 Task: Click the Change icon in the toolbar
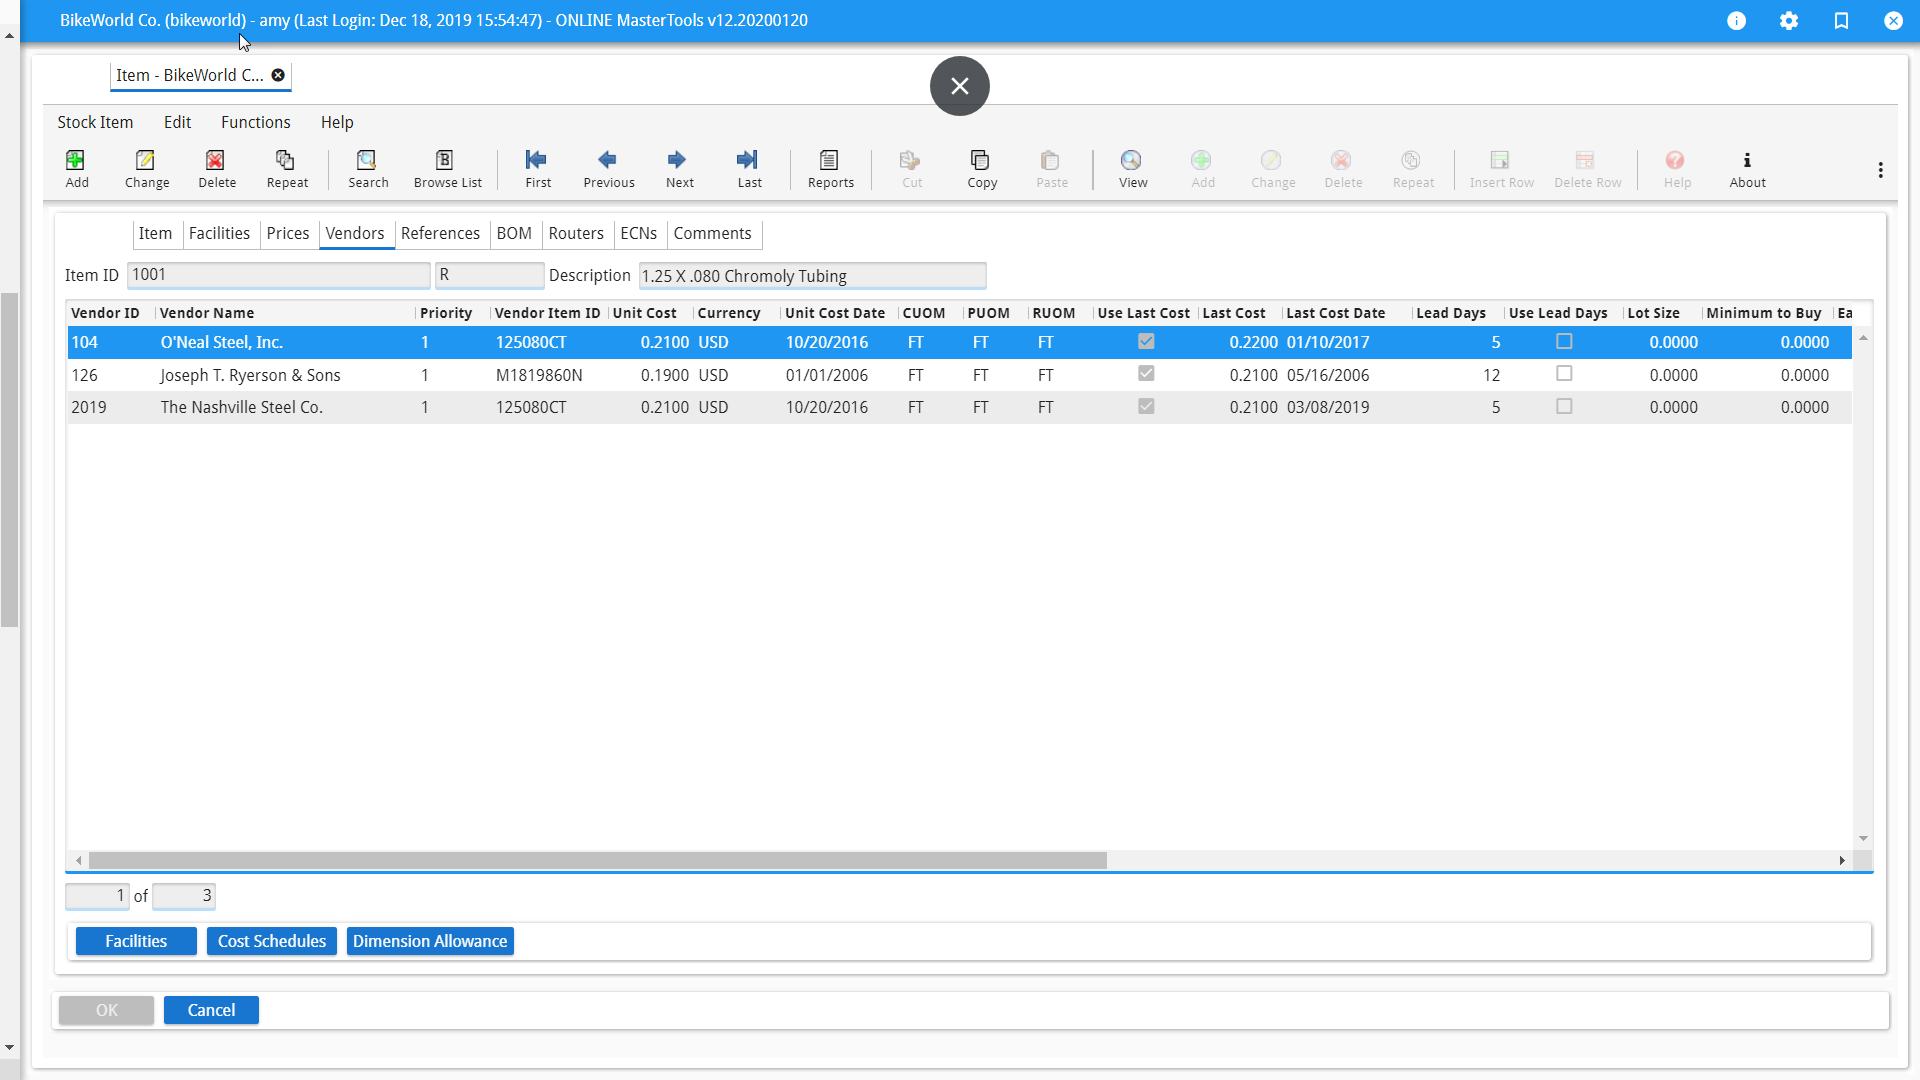coord(146,168)
